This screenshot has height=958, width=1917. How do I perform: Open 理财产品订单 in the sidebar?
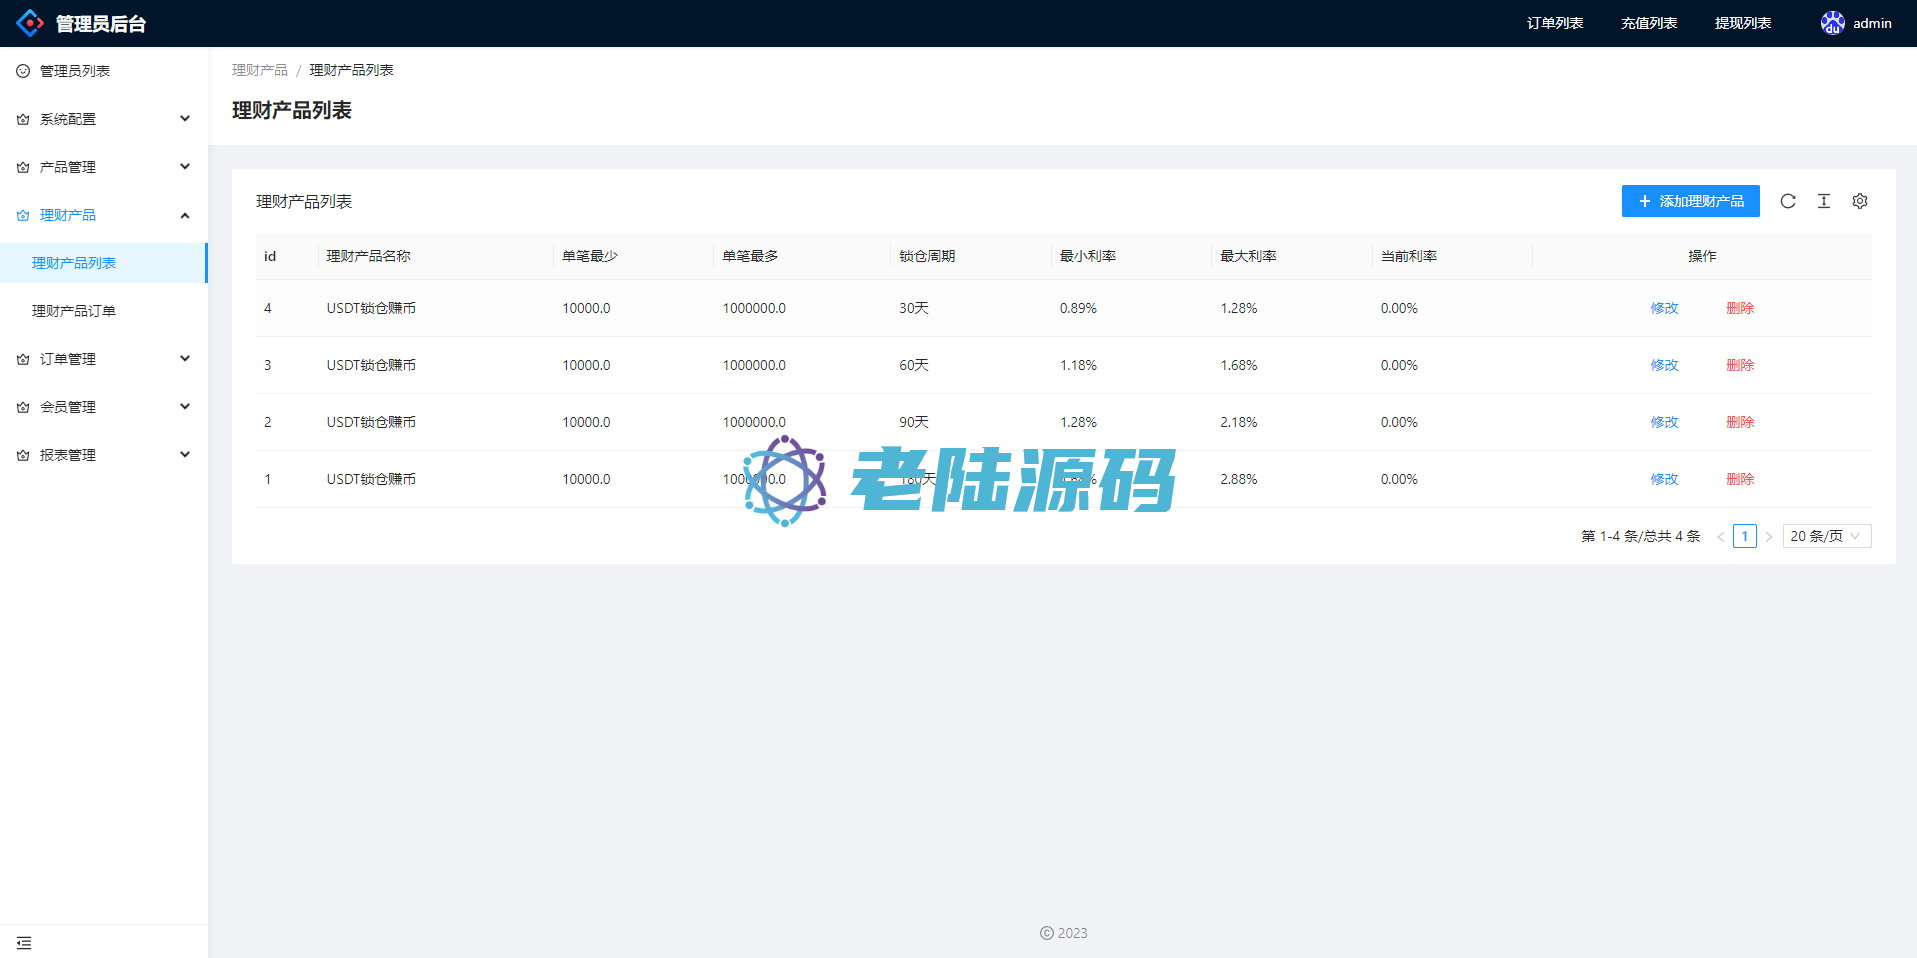(74, 311)
